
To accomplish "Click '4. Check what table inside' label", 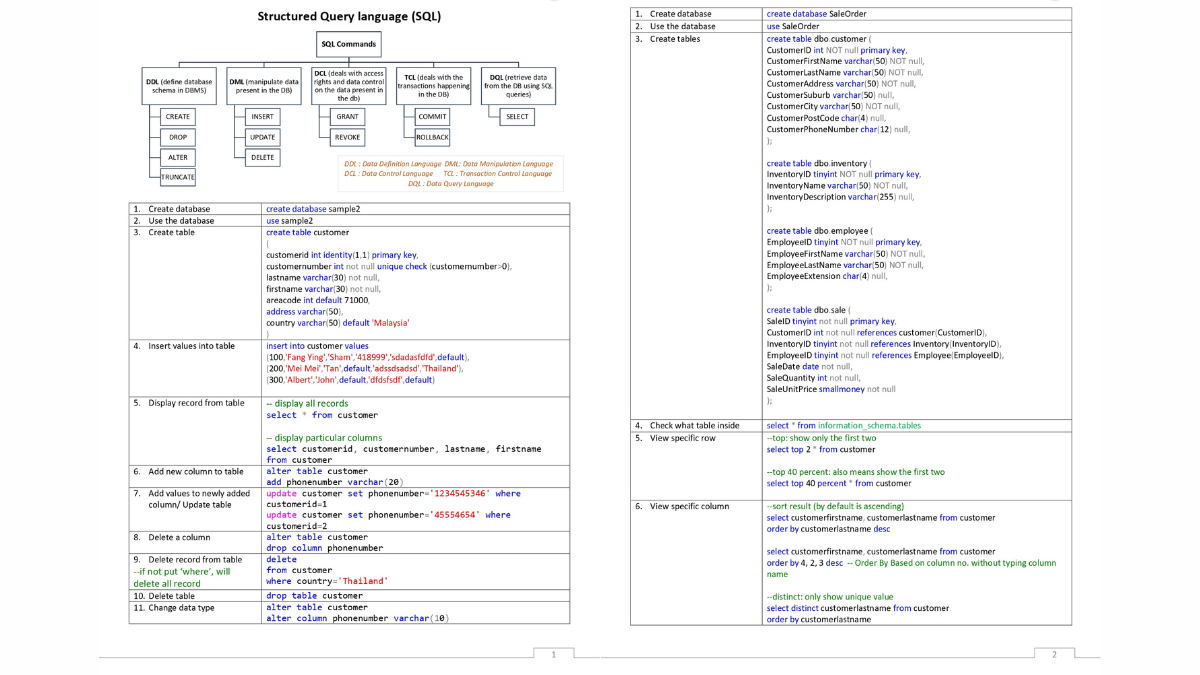I will point(687,426).
